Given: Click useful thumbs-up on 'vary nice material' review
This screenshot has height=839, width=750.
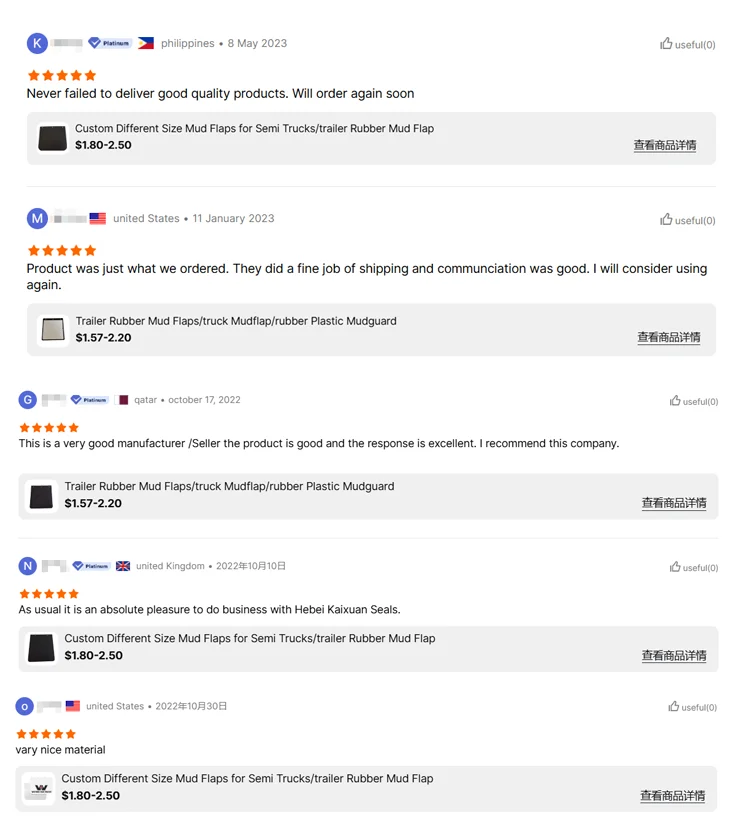Looking at the screenshot, I should click(674, 707).
